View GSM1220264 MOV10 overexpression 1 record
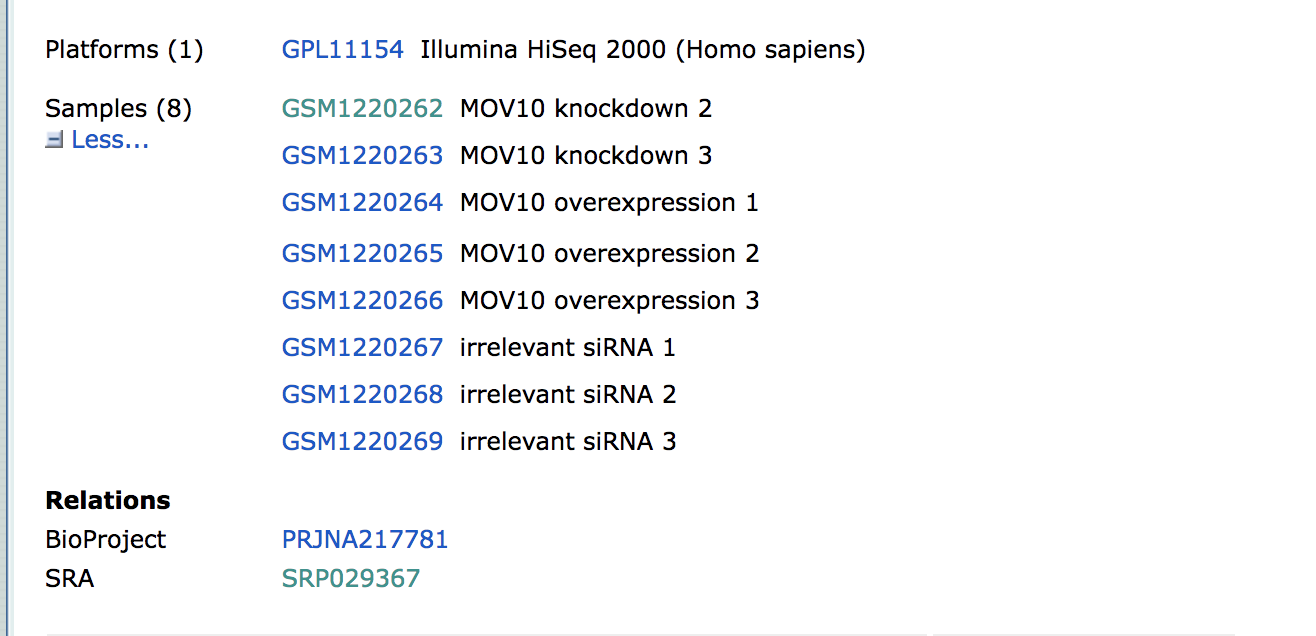This screenshot has height=636, width=1316. coord(362,202)
